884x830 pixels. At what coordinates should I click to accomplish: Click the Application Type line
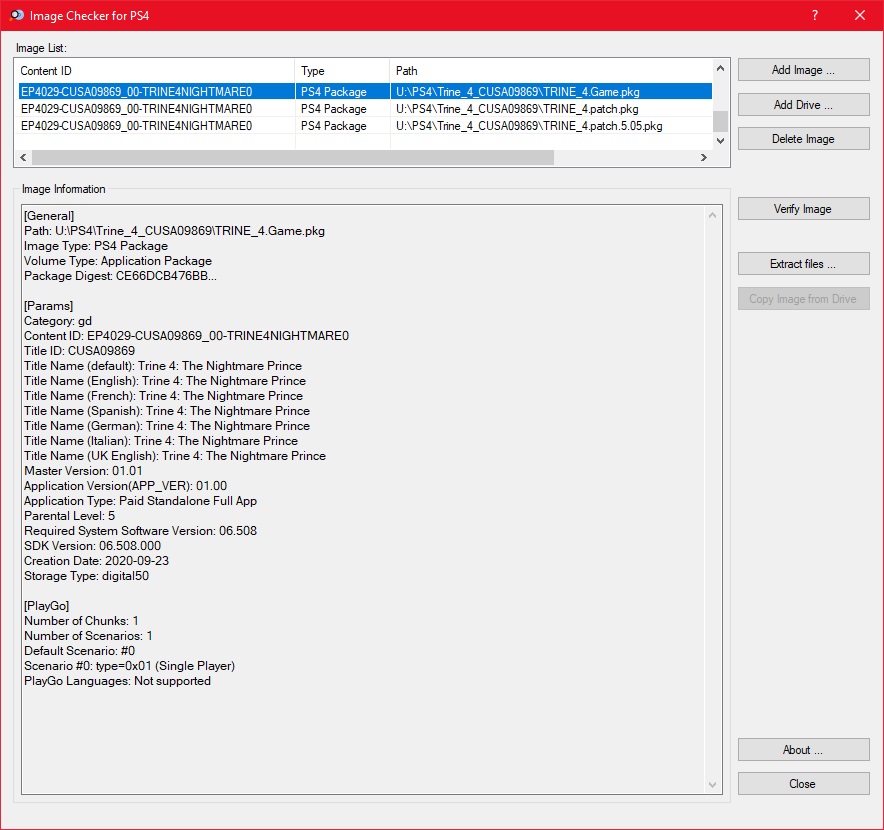(x=140, y=501)
